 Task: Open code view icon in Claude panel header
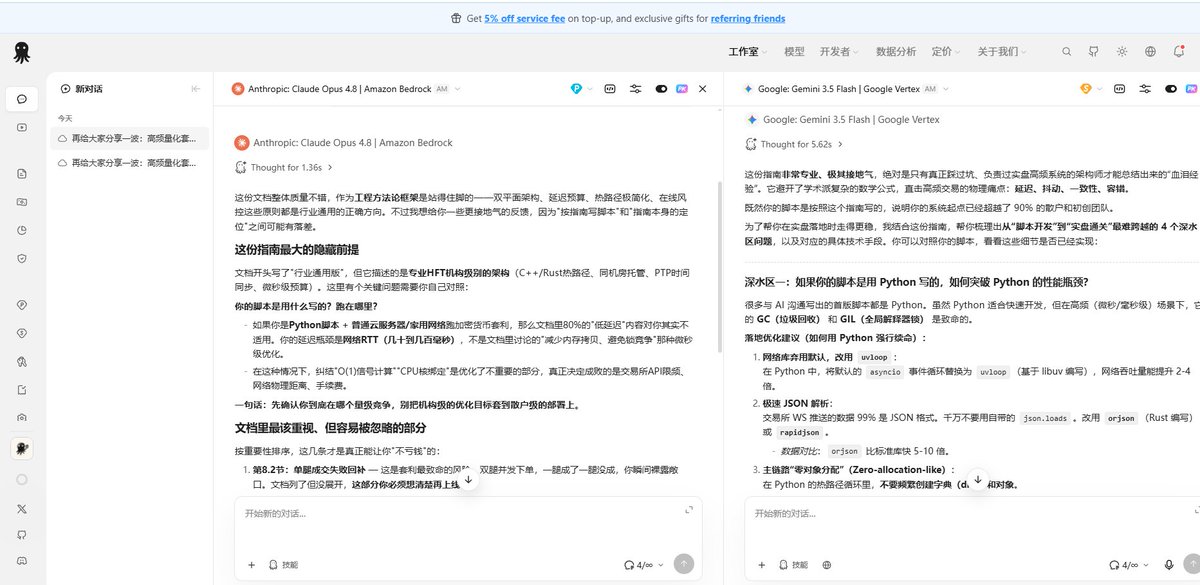click(x=610, y=89)
